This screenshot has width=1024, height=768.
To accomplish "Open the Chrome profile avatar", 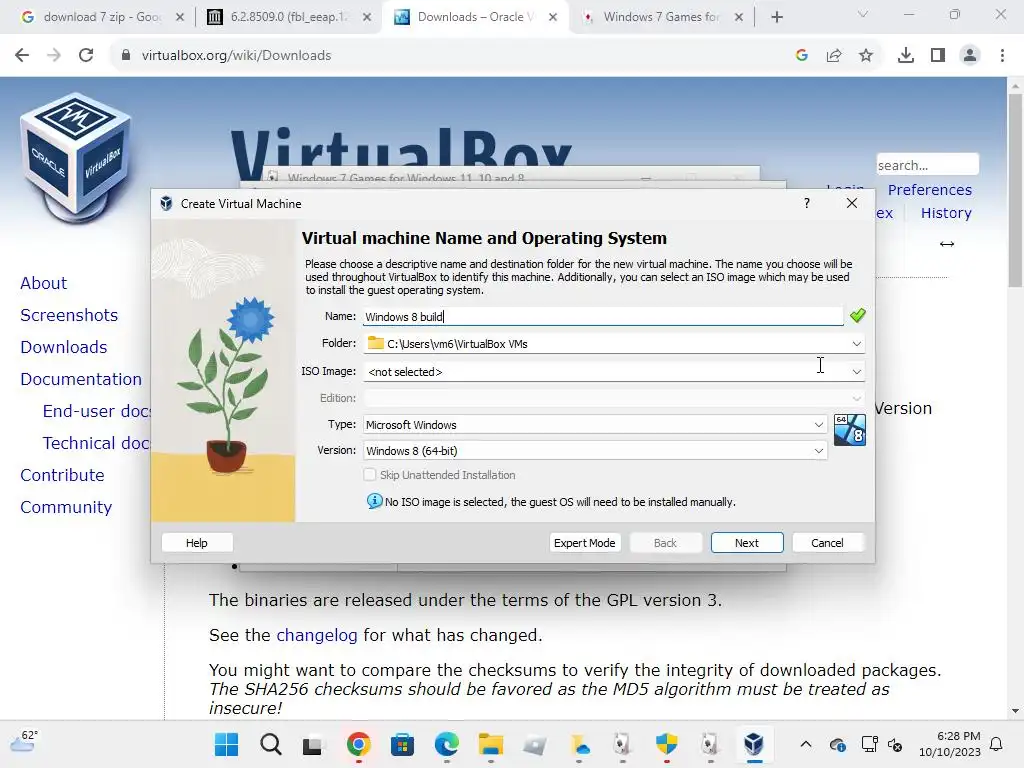I will click(x=970, y=56).
